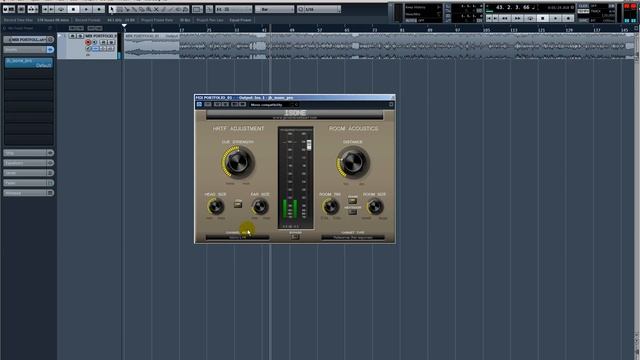Toggle switch between Head Size and Ear Size
The image size is (640, 360).
pyautogui.click(x=238, y=203)
